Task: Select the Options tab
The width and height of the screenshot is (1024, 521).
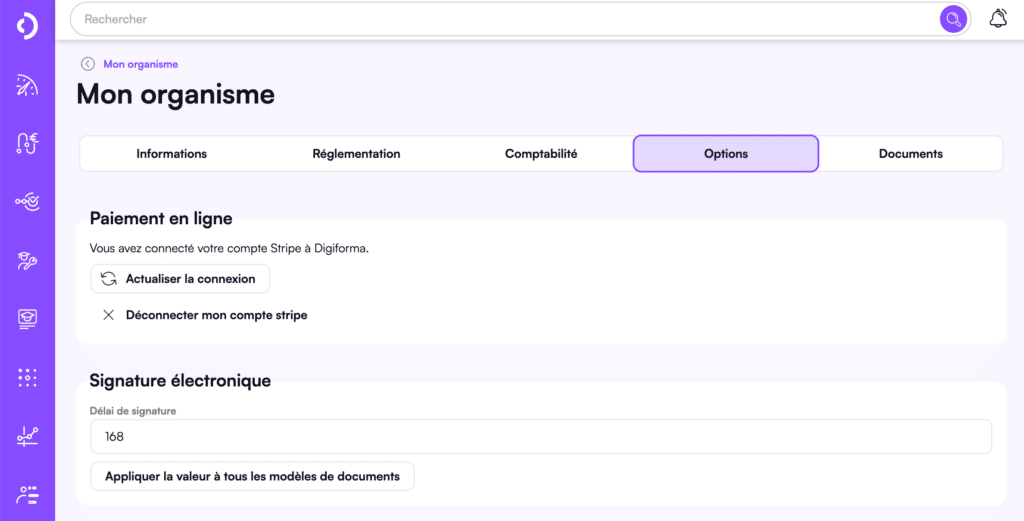Action: coord(726,154)
